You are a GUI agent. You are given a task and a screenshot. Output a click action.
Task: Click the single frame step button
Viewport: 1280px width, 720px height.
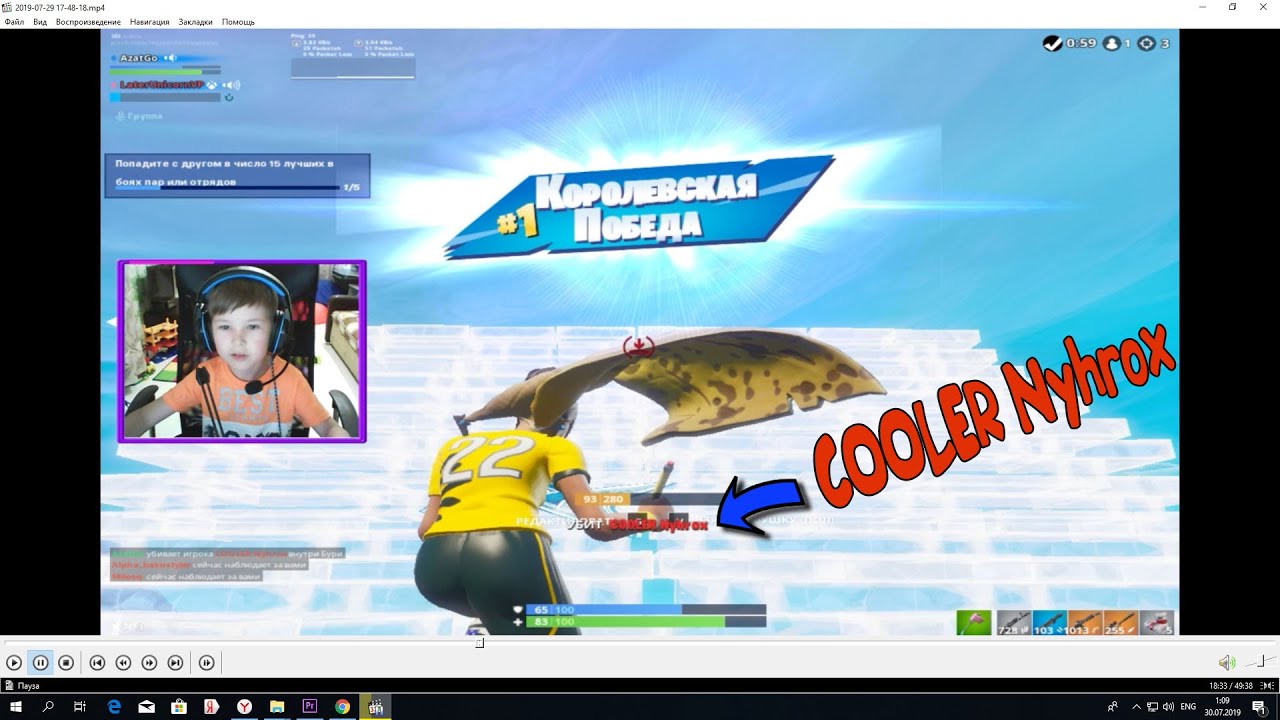point(206,662)
